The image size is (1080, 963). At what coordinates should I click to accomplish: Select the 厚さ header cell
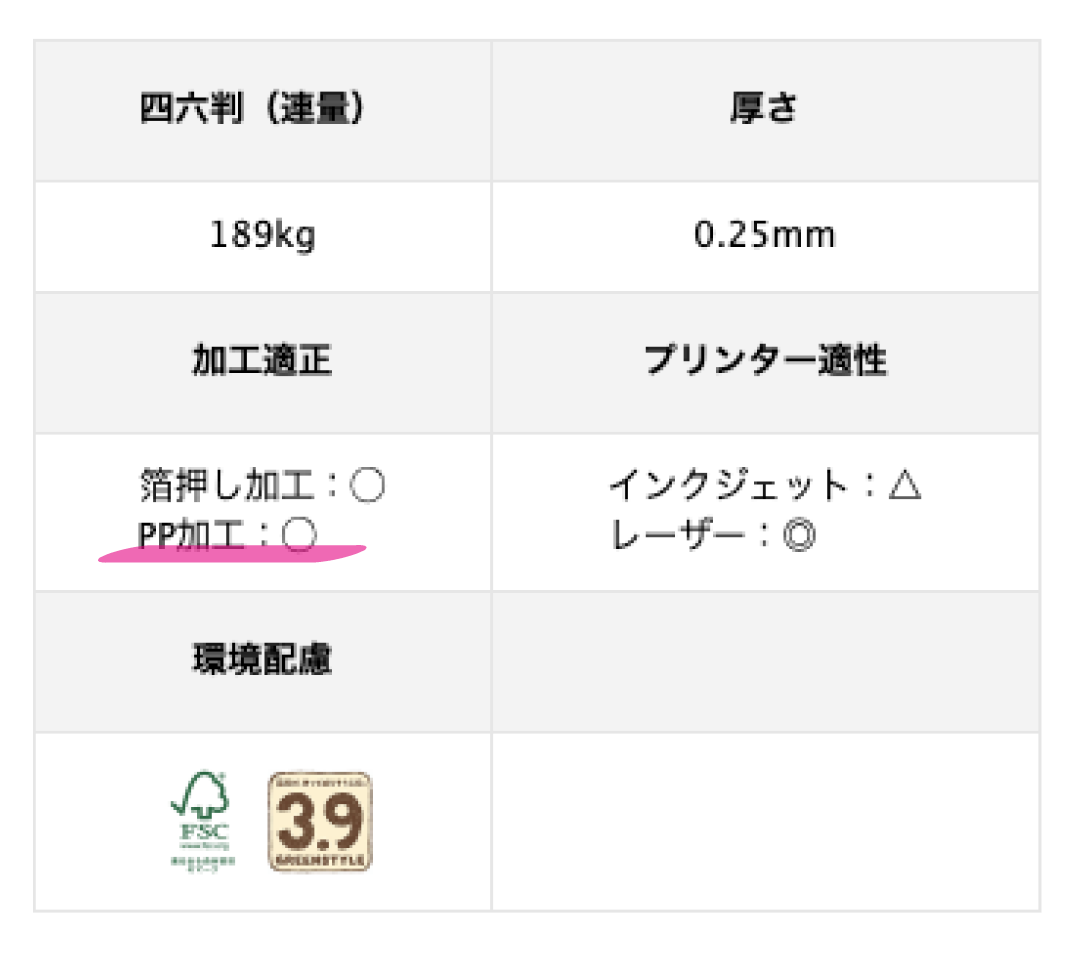766,111
